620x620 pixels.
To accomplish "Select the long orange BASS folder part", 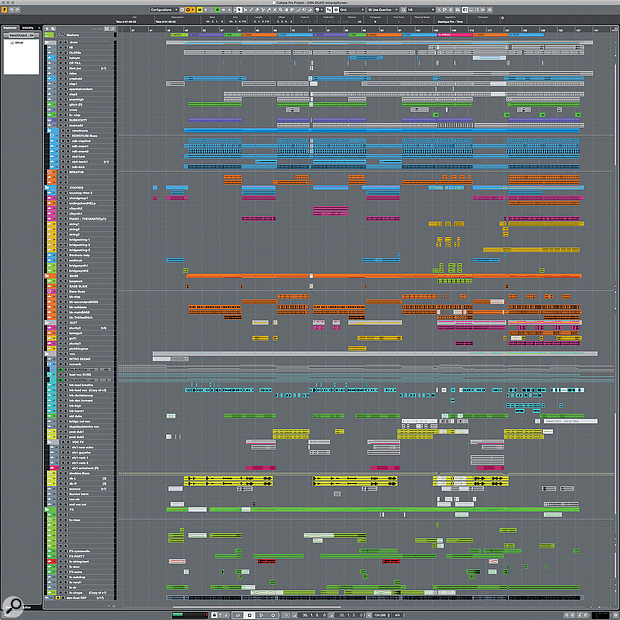I will point(384,276).
